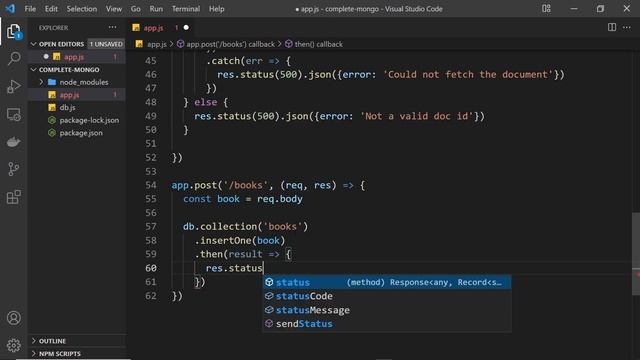Image resolution: width=640 pixels, height=360 pixels.
Task: Click the unsaved dot on app.js tab
Action: [x=186, y=28]
